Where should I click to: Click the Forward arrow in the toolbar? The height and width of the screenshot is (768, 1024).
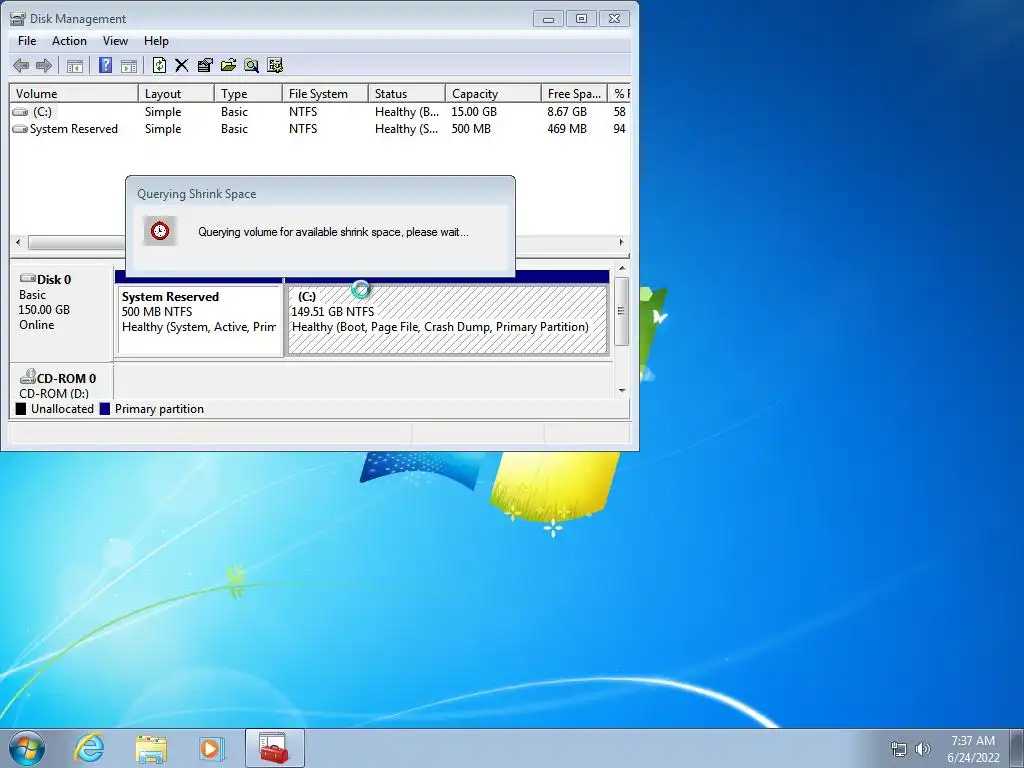point(44,65)
